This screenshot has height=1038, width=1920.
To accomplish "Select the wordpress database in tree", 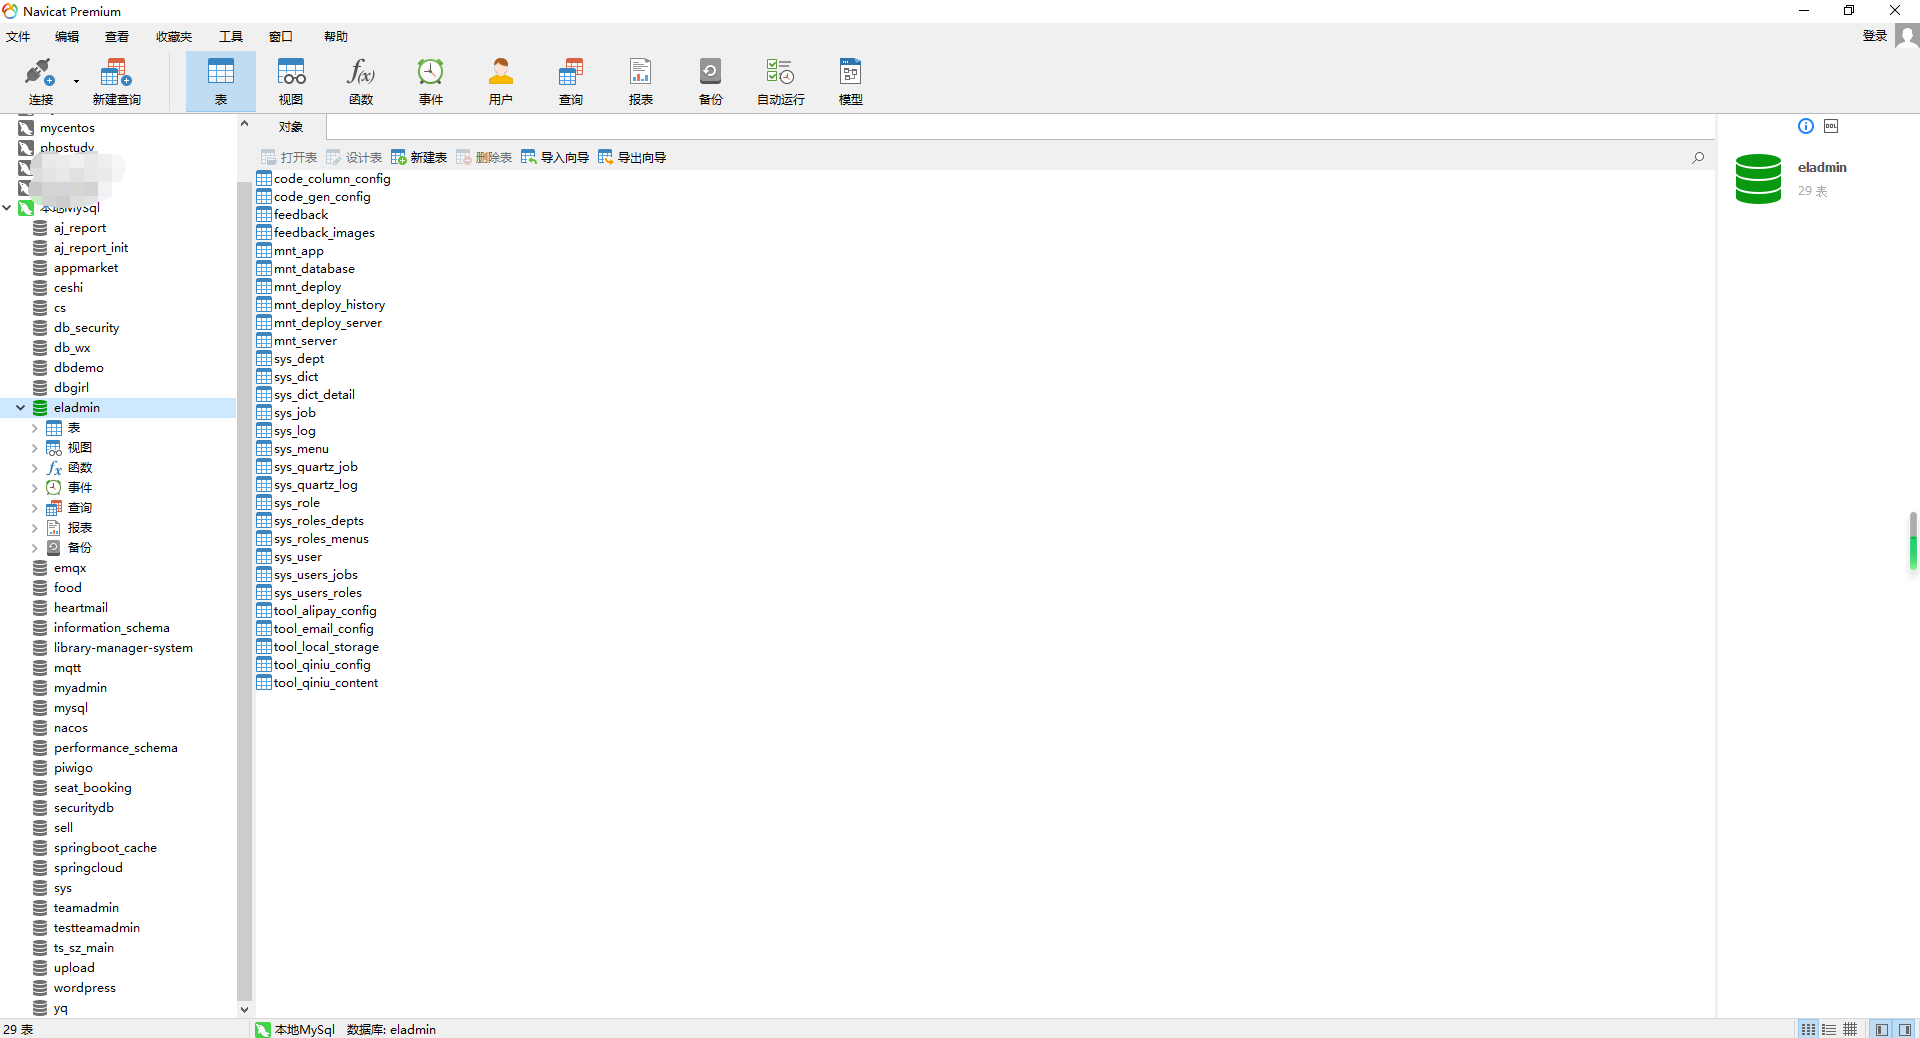I will tap(85, 988).
